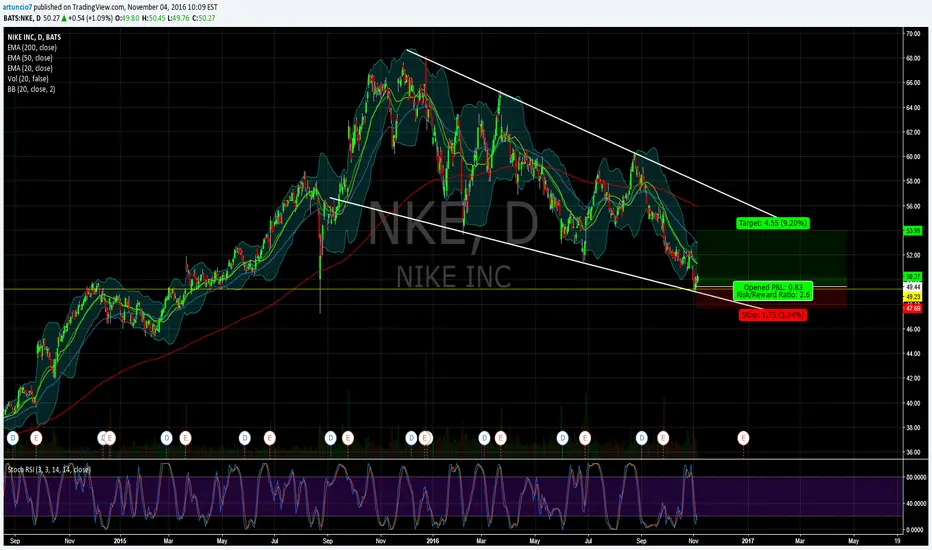Click the 36.00 price scale label
932x550 pixels.
pyautogui.click(x=912, y=452)
